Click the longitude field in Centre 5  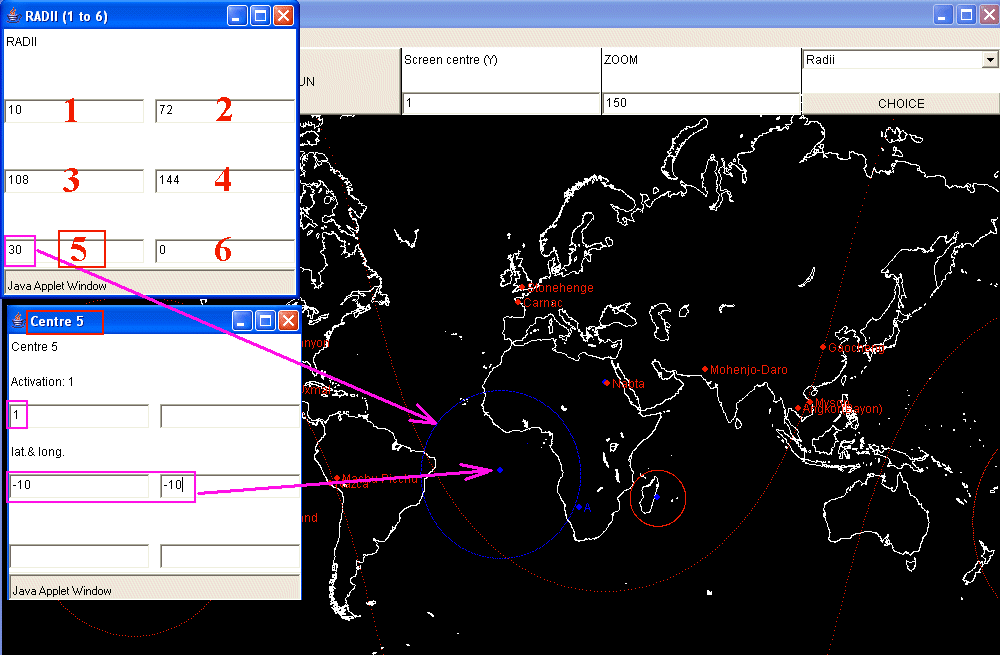(x=230, y=485)
